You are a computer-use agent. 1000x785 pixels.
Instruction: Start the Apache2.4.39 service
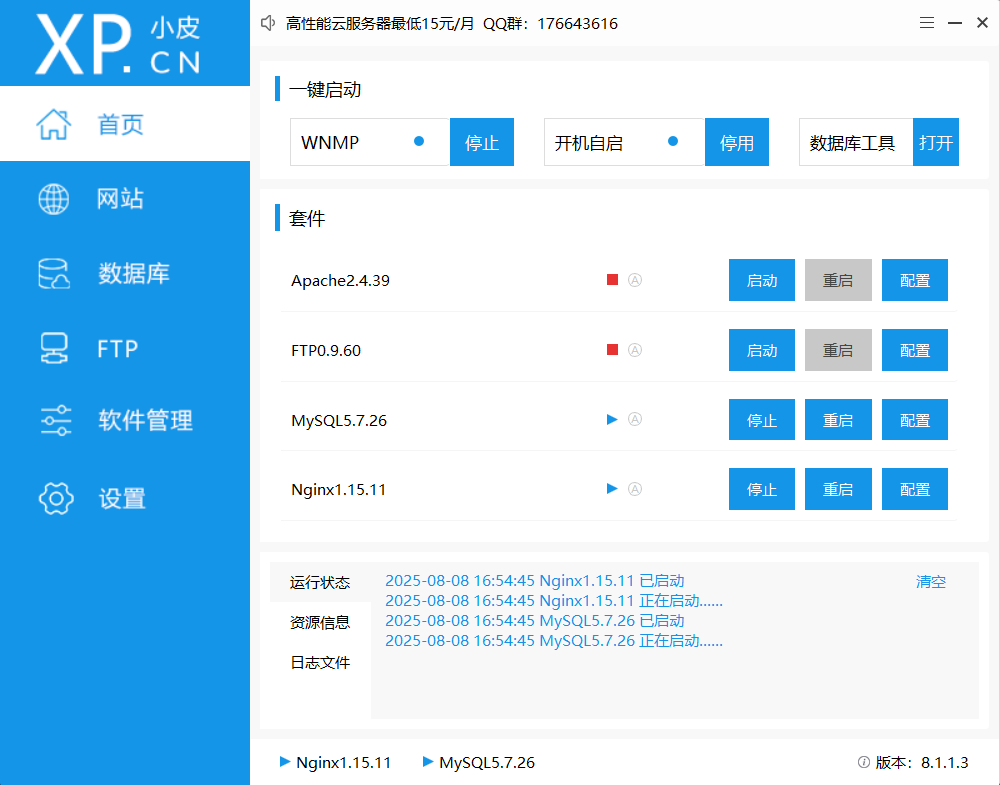[761, 280]
